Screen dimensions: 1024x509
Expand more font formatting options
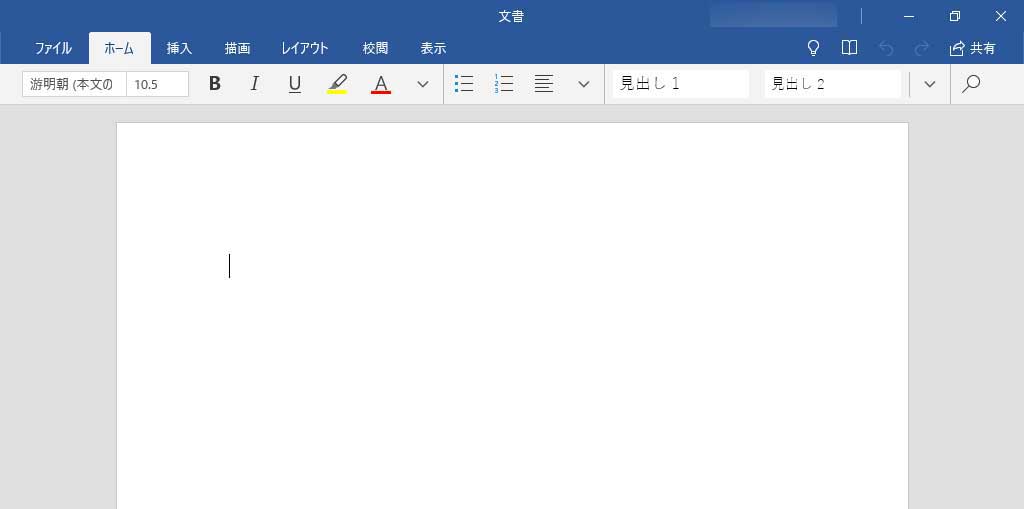(423, 84)
